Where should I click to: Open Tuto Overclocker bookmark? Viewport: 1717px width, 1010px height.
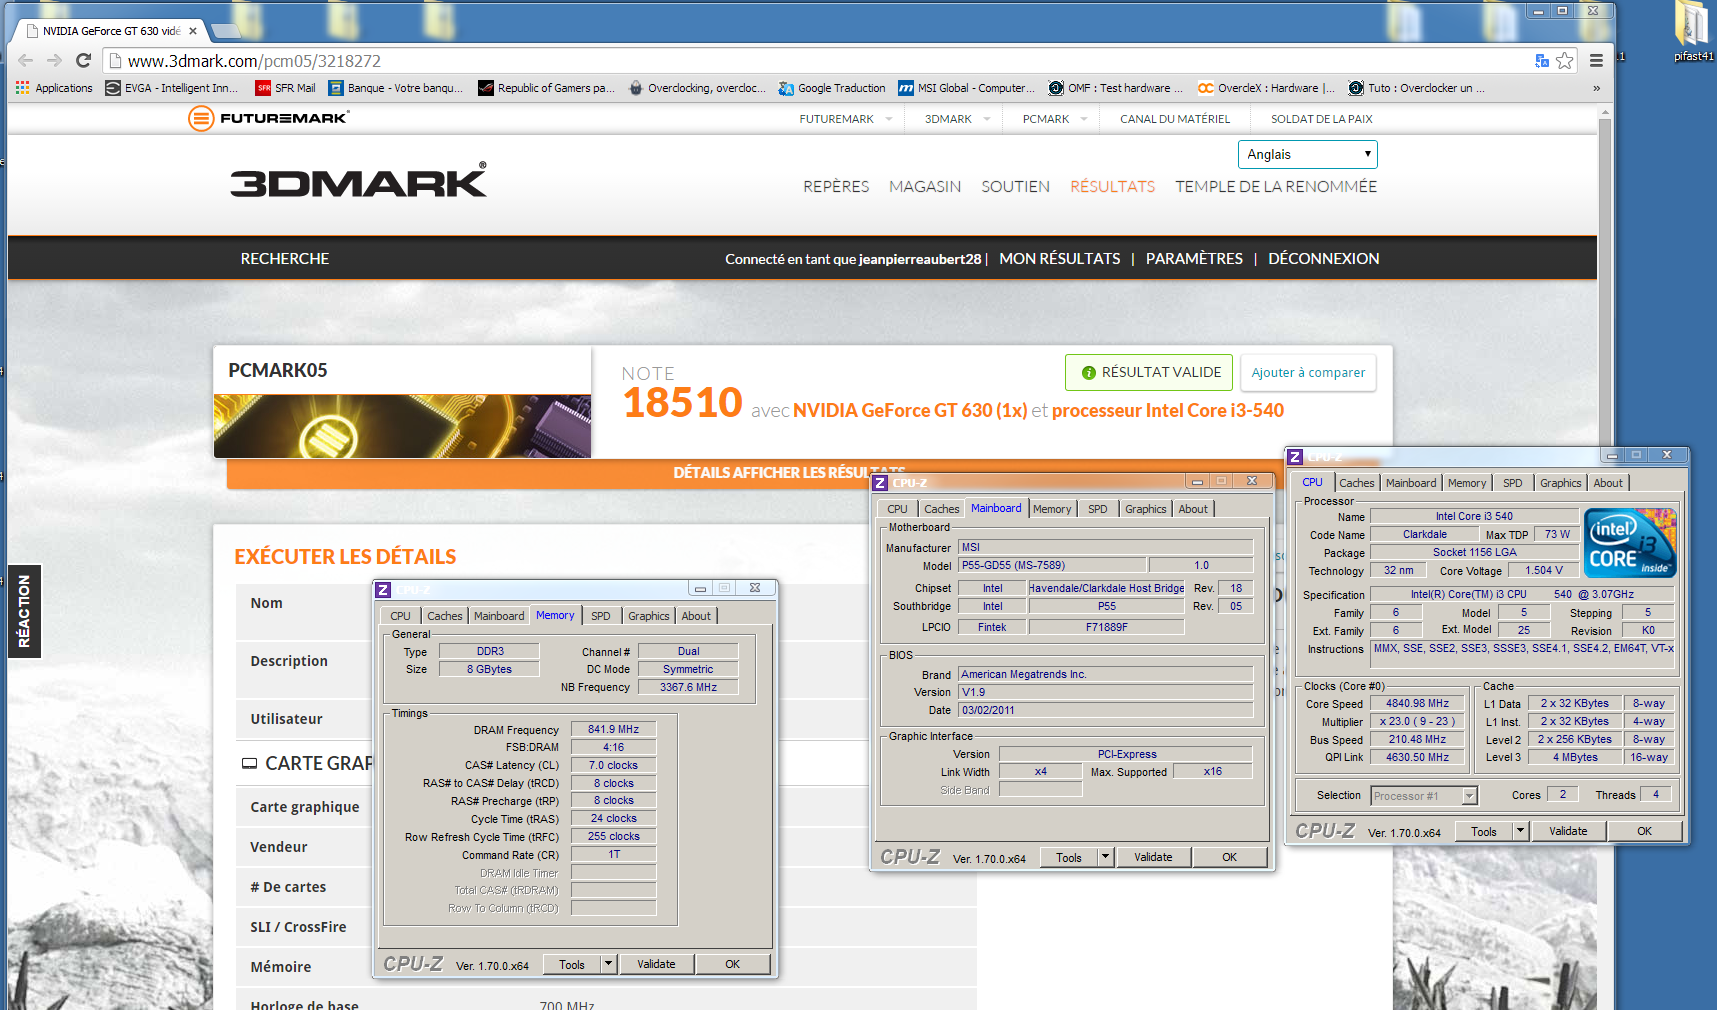(x=1416, y=88)
